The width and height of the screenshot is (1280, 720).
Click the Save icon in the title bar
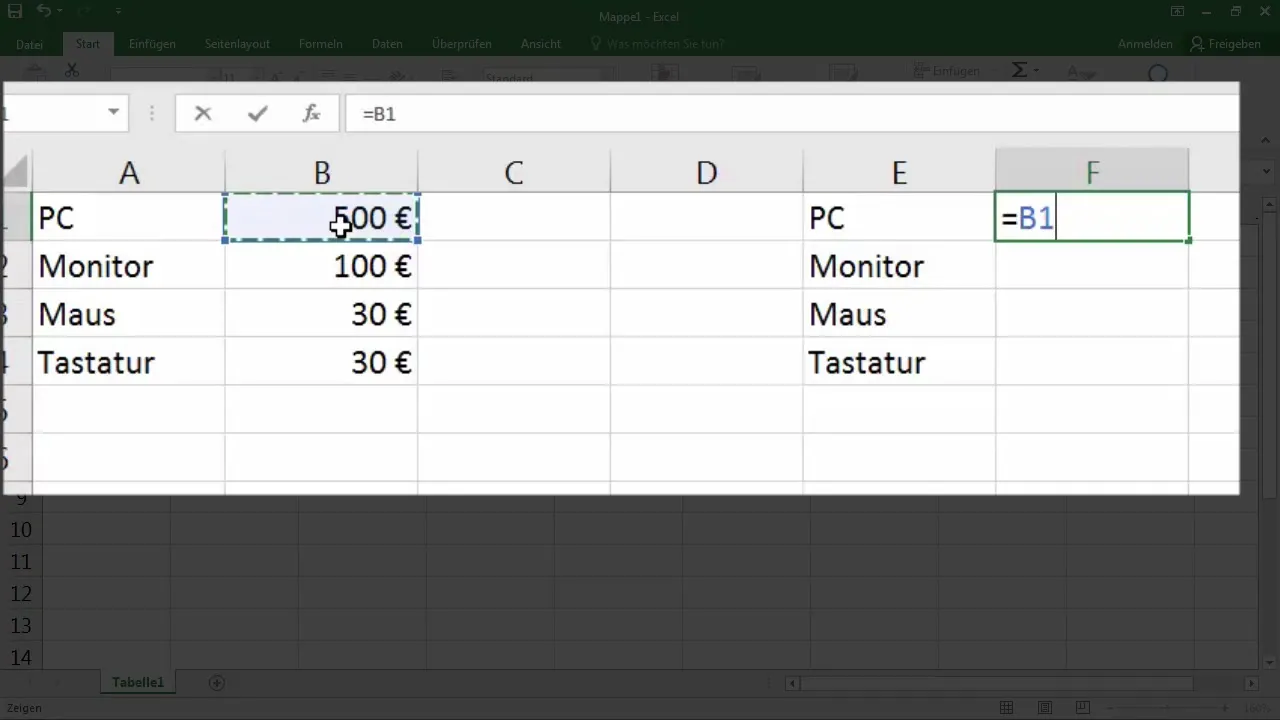pyautogui.click(x=15, y=12)
